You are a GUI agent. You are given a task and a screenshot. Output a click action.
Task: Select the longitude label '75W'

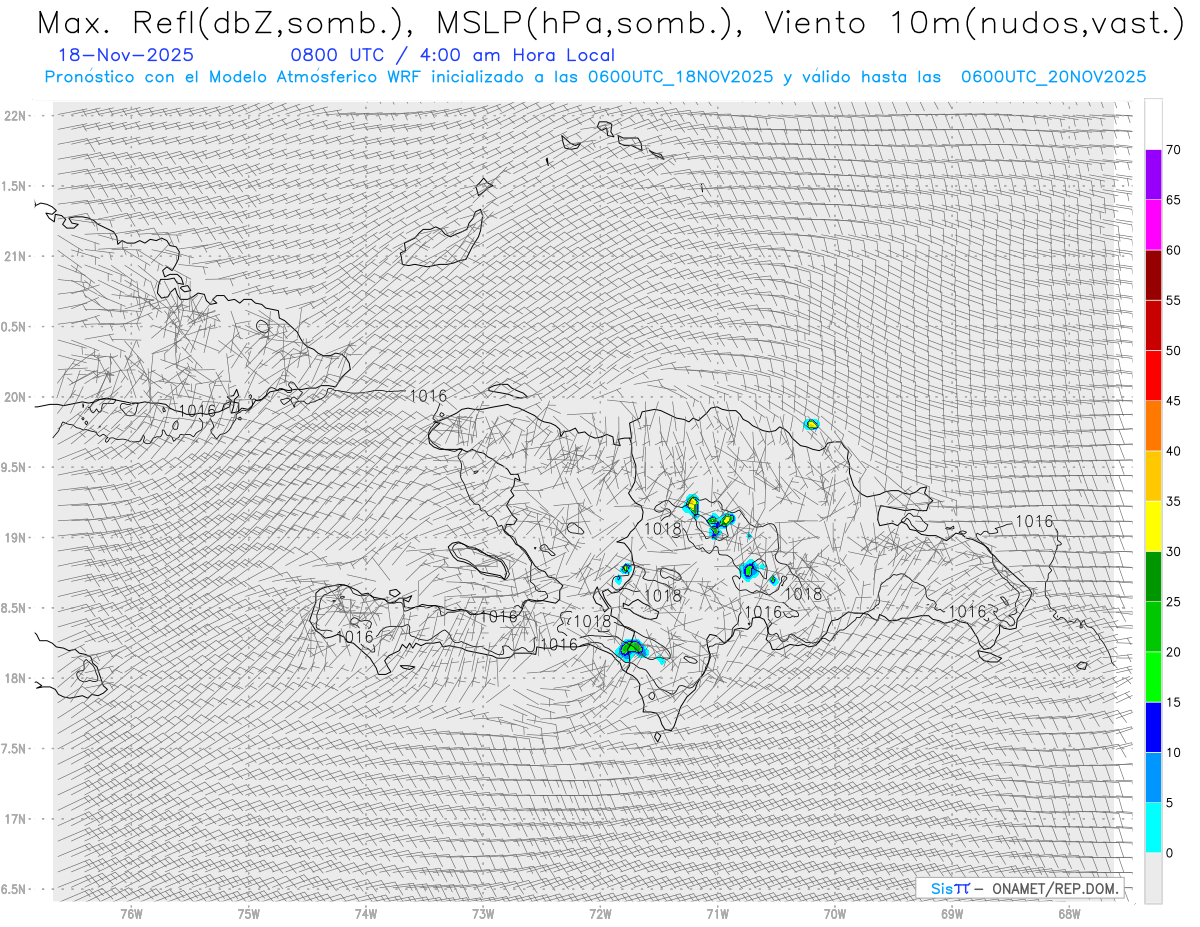pyautogui.click(x=249, y=913)
